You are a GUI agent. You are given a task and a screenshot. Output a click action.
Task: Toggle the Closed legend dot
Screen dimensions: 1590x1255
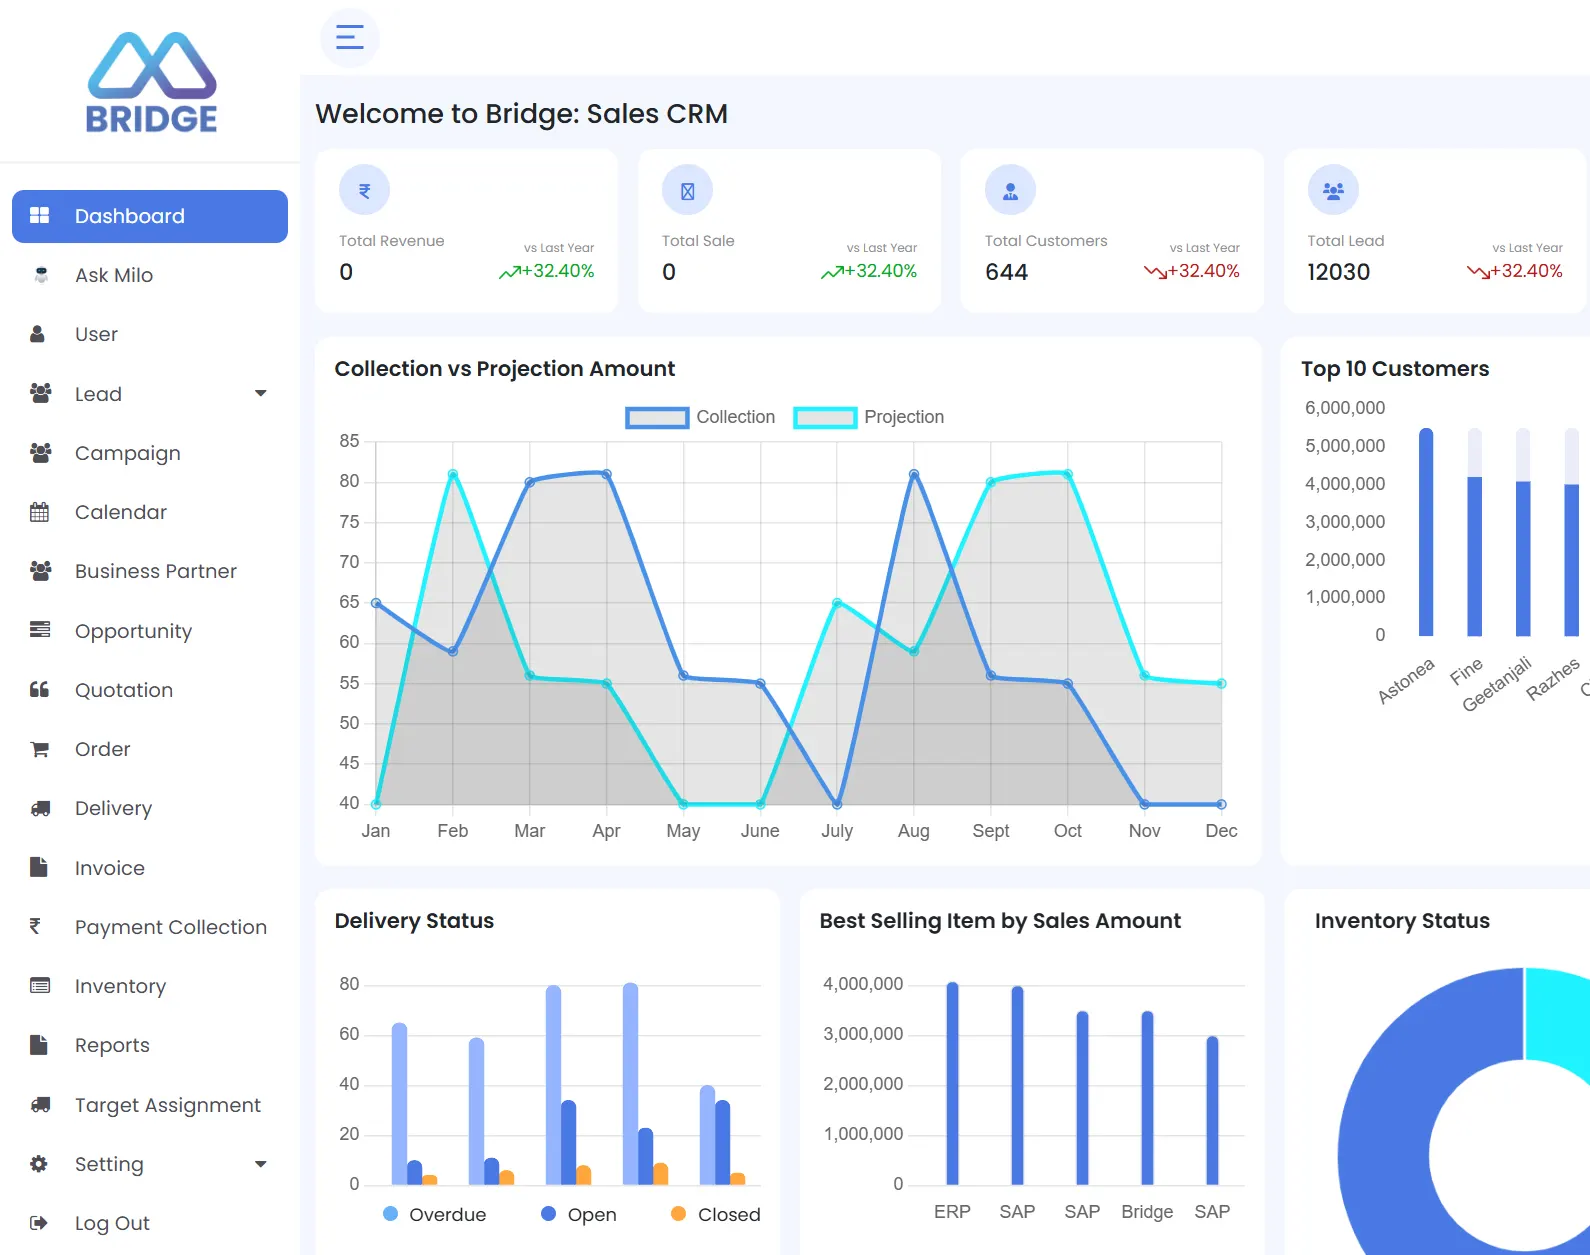(x=678, y=1213)
